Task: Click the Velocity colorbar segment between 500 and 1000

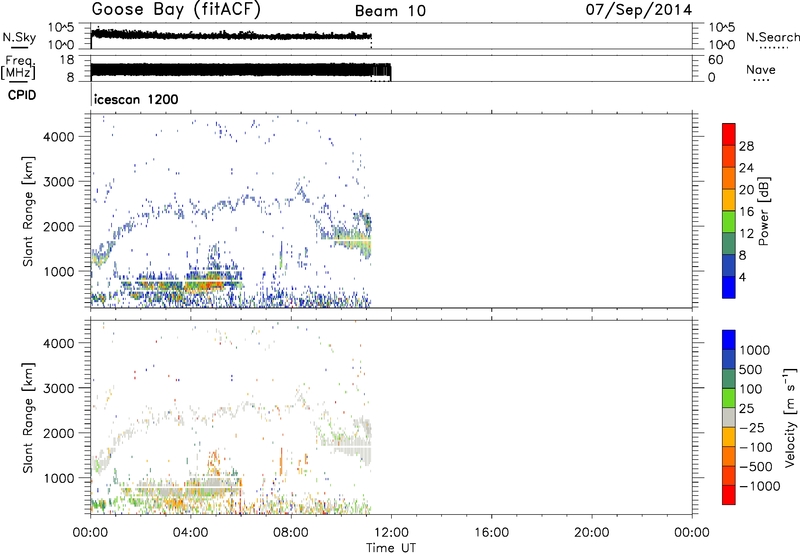Action: click(x=729, y=360)
